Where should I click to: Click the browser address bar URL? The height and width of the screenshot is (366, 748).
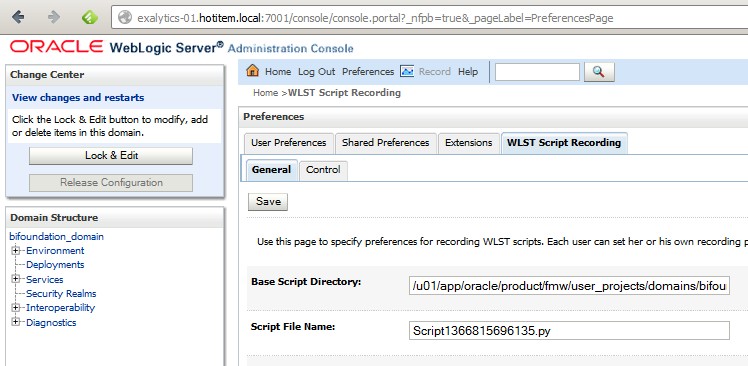[375, 18]
